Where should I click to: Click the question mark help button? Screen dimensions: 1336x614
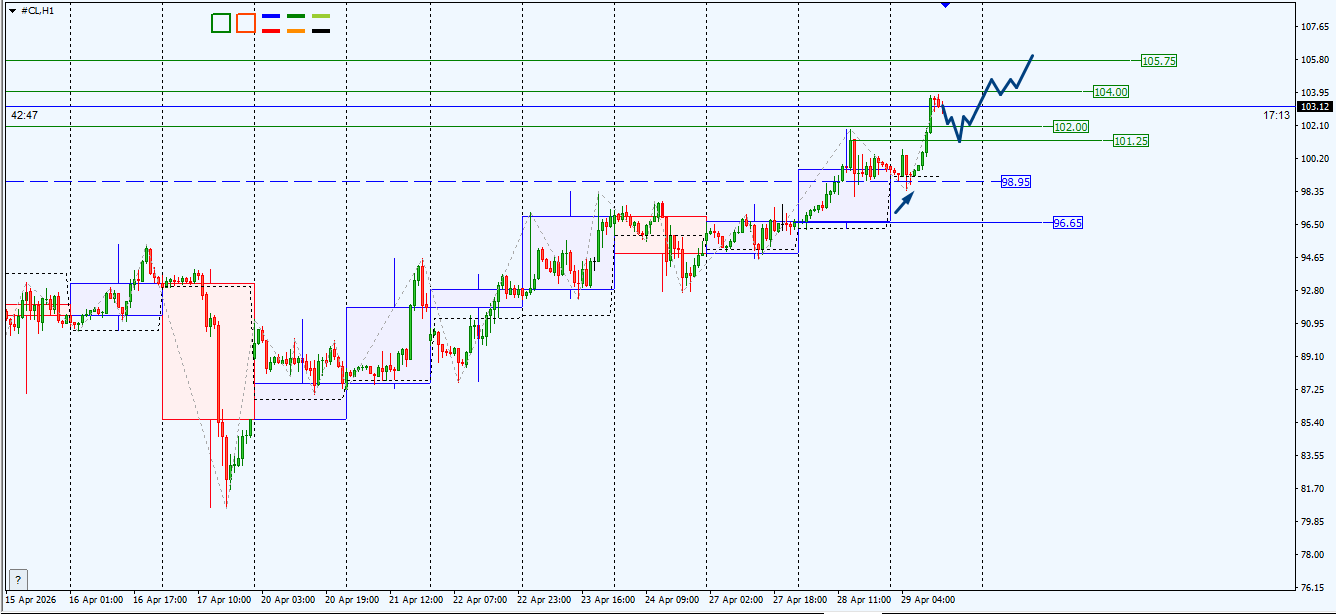[x=18, y=579]
